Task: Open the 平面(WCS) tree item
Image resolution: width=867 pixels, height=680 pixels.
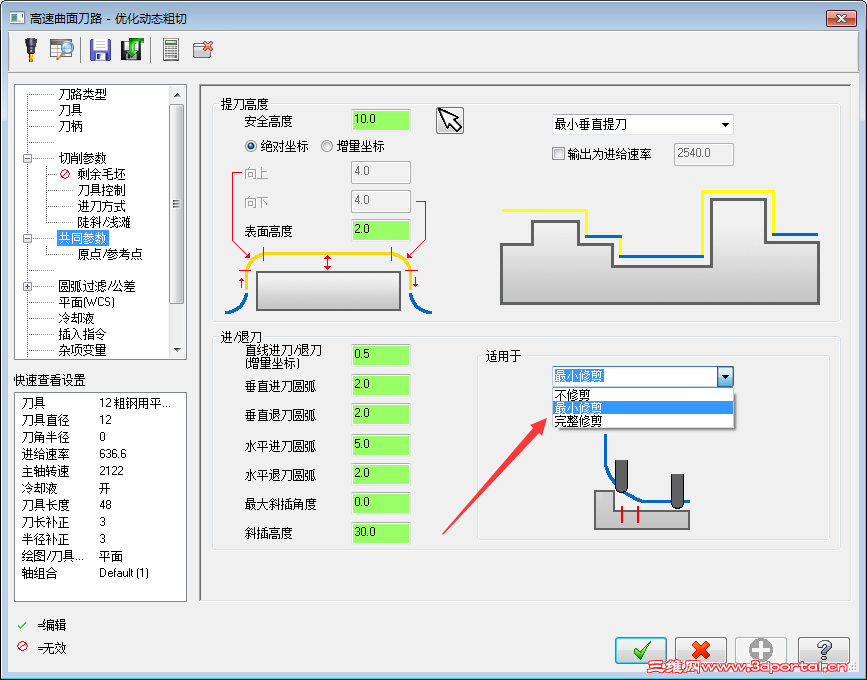Action: [86, 302]
